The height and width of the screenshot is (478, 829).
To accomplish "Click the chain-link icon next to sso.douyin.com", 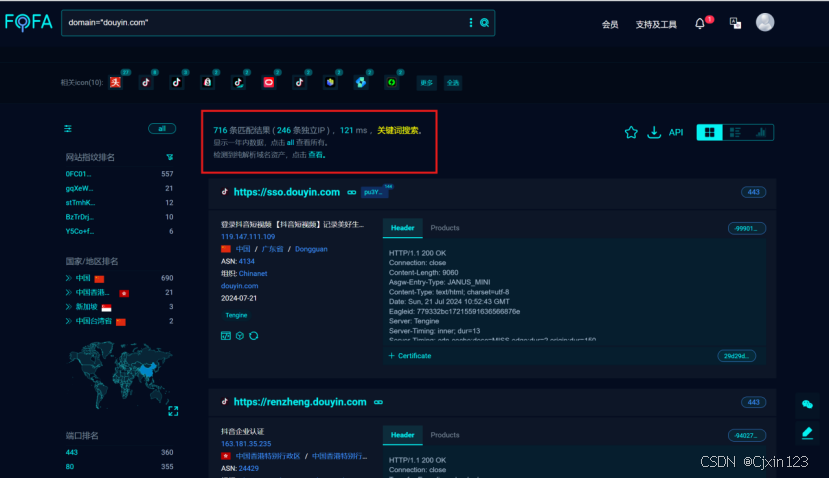I will pos(352,192).
